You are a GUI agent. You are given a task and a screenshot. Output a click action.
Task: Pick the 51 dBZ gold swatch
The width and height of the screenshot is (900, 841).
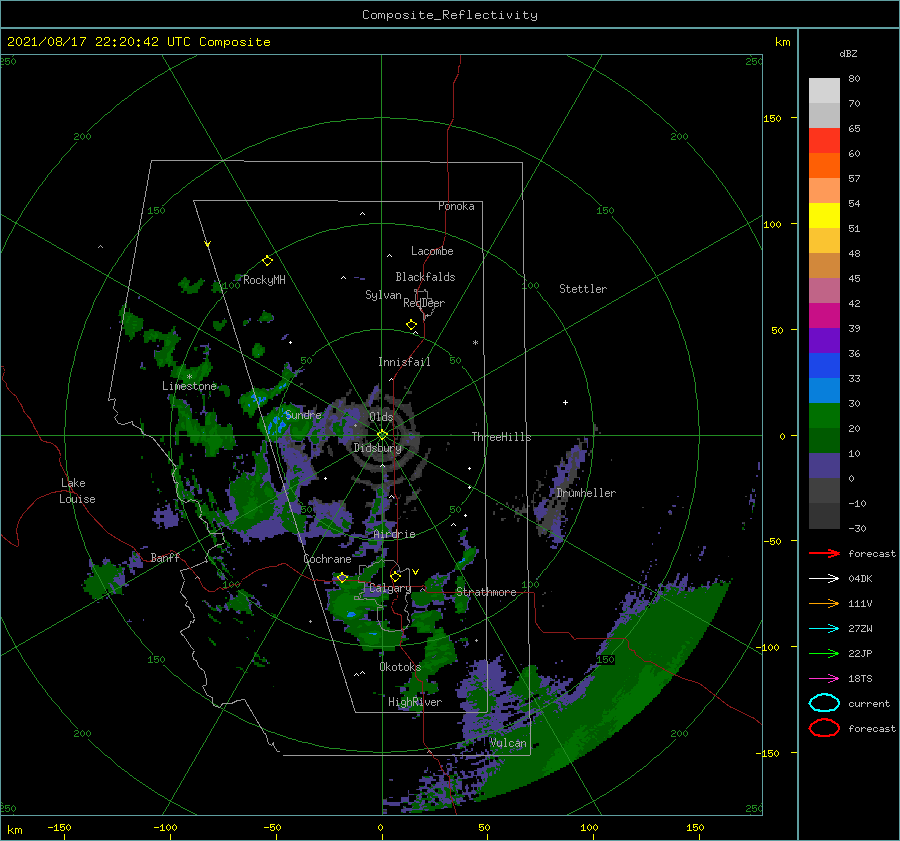click(824, 241)
